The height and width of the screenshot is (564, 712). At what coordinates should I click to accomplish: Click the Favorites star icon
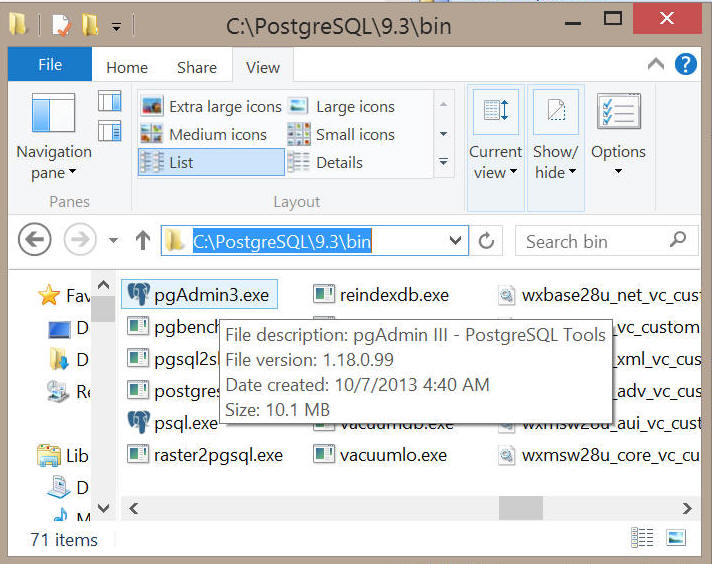tap(49, 295)
